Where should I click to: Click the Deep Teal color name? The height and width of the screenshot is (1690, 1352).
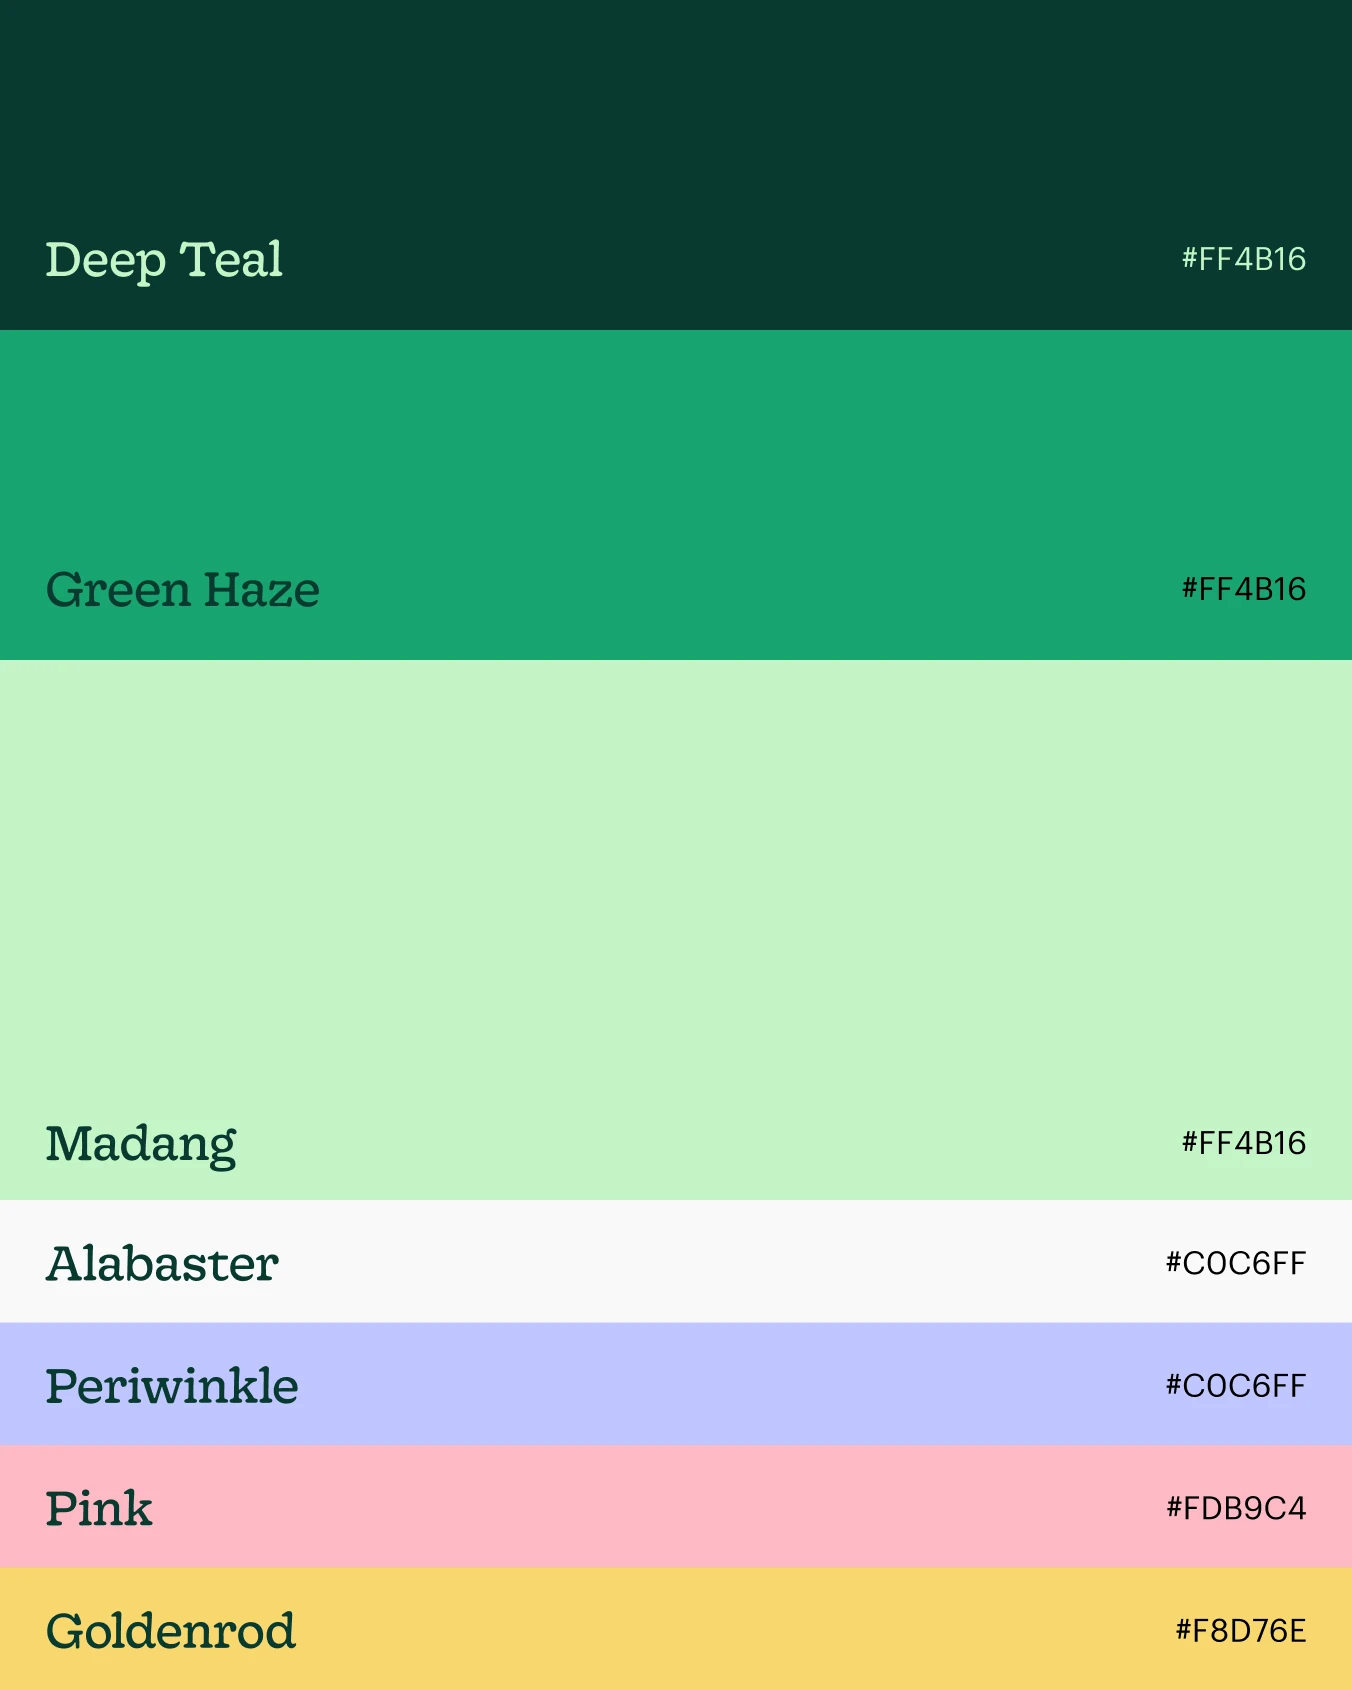[164, 260]
